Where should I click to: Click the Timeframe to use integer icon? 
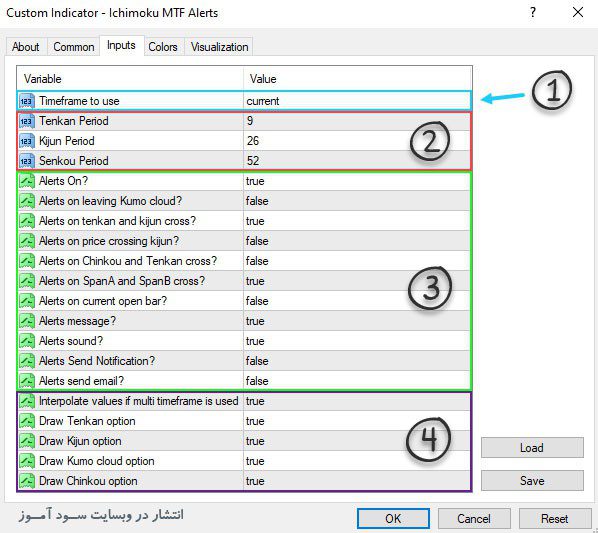tap(27, 101)
